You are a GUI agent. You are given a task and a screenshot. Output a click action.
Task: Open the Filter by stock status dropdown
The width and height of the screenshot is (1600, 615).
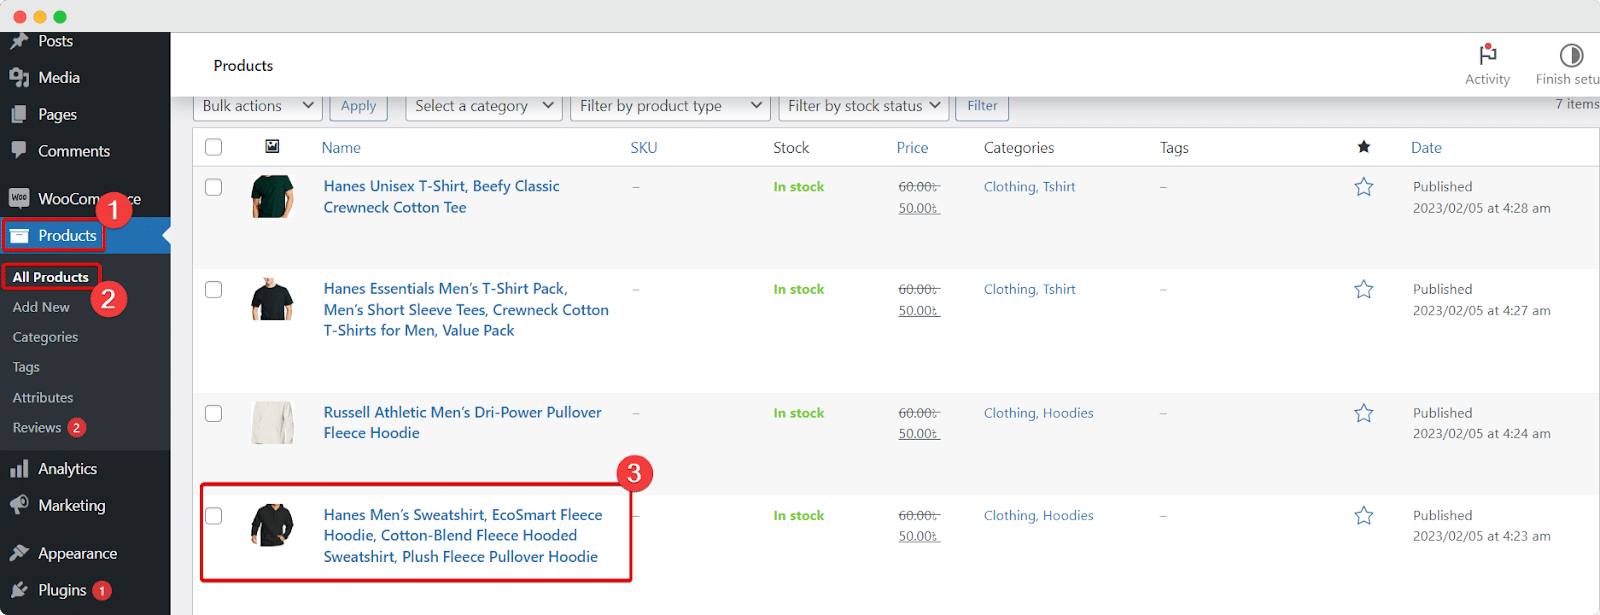point(864,106)
